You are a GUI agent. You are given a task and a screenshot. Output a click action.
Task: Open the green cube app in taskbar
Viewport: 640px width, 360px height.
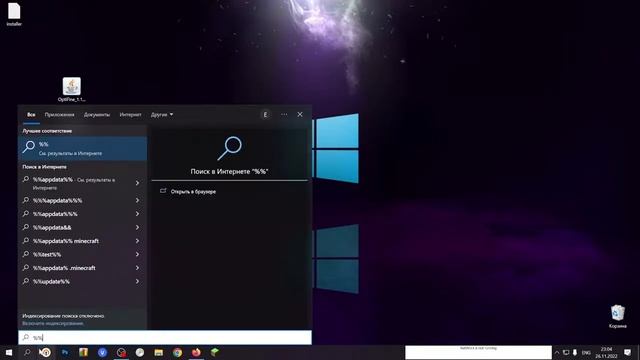(215, 352)
